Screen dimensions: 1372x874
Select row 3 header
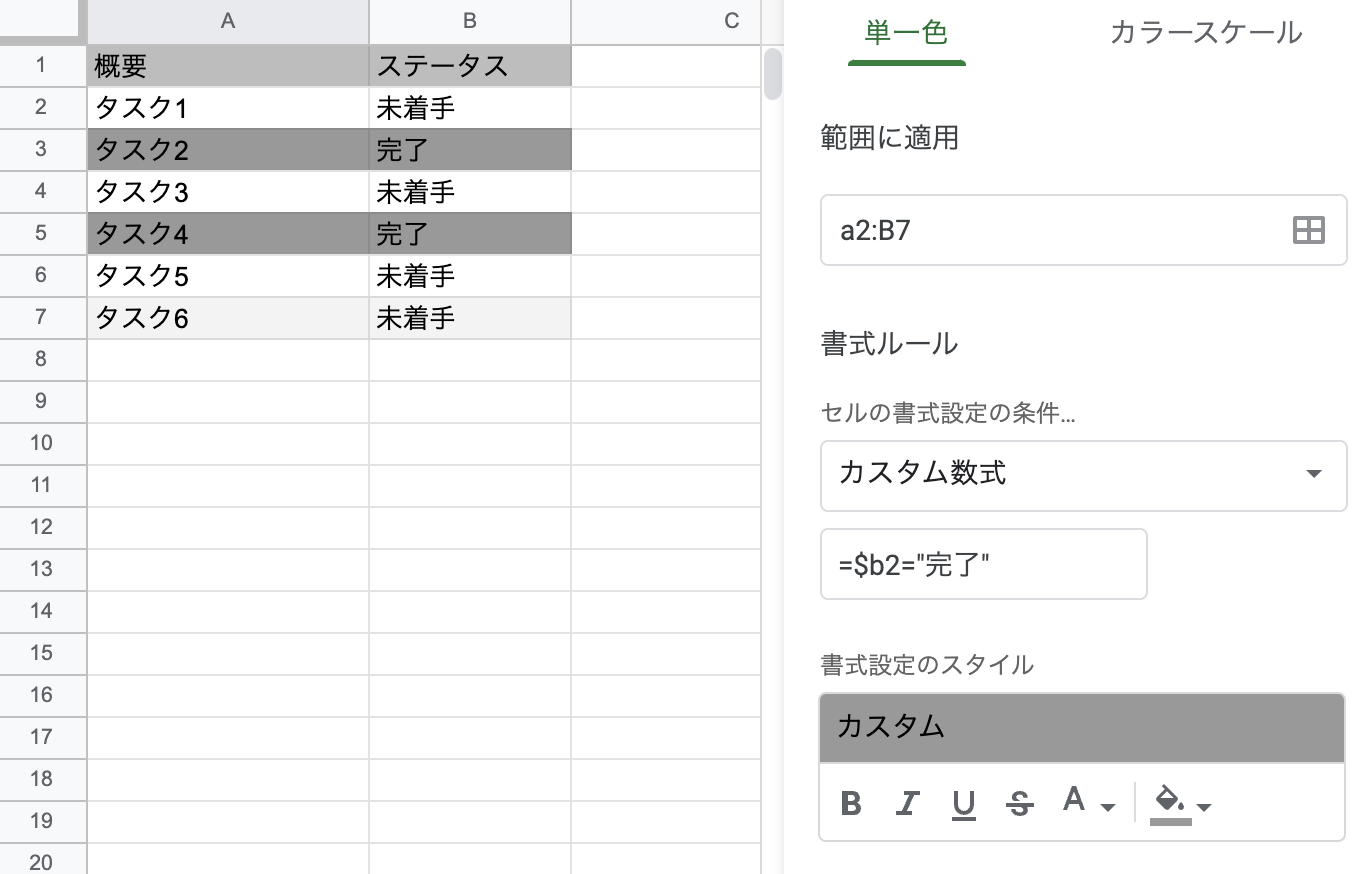(x=41, y=149)
